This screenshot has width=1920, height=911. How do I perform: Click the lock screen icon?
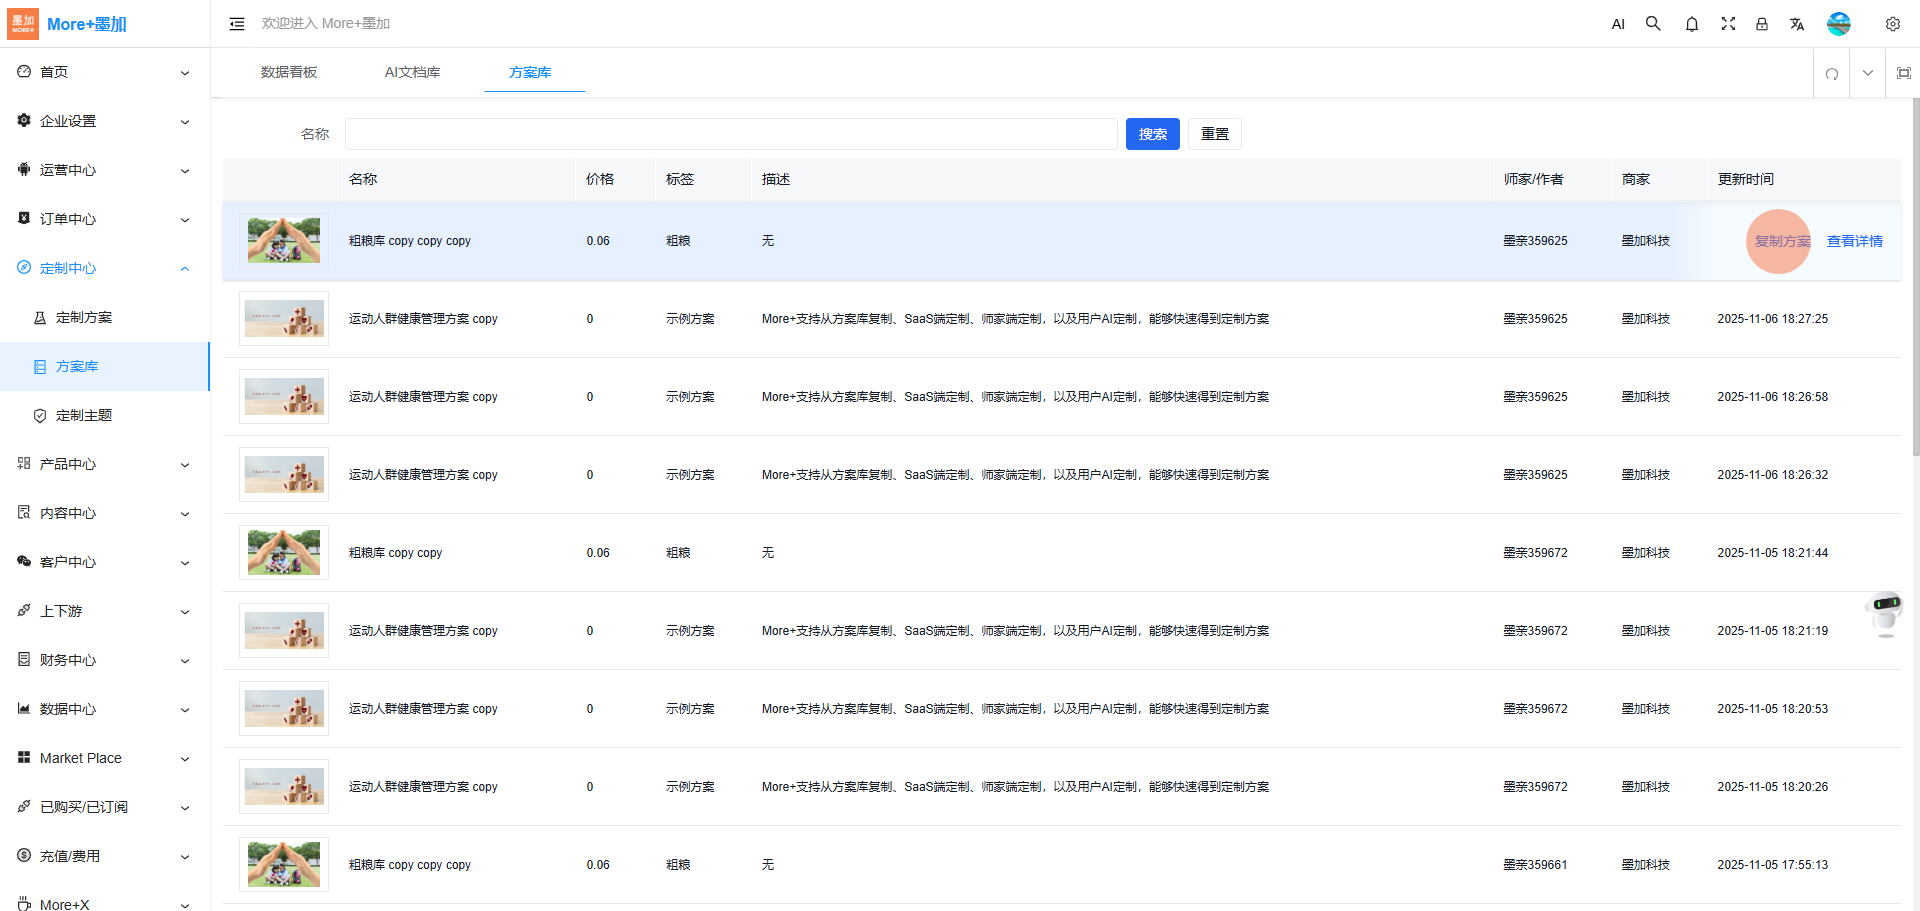coord(1762,24)
